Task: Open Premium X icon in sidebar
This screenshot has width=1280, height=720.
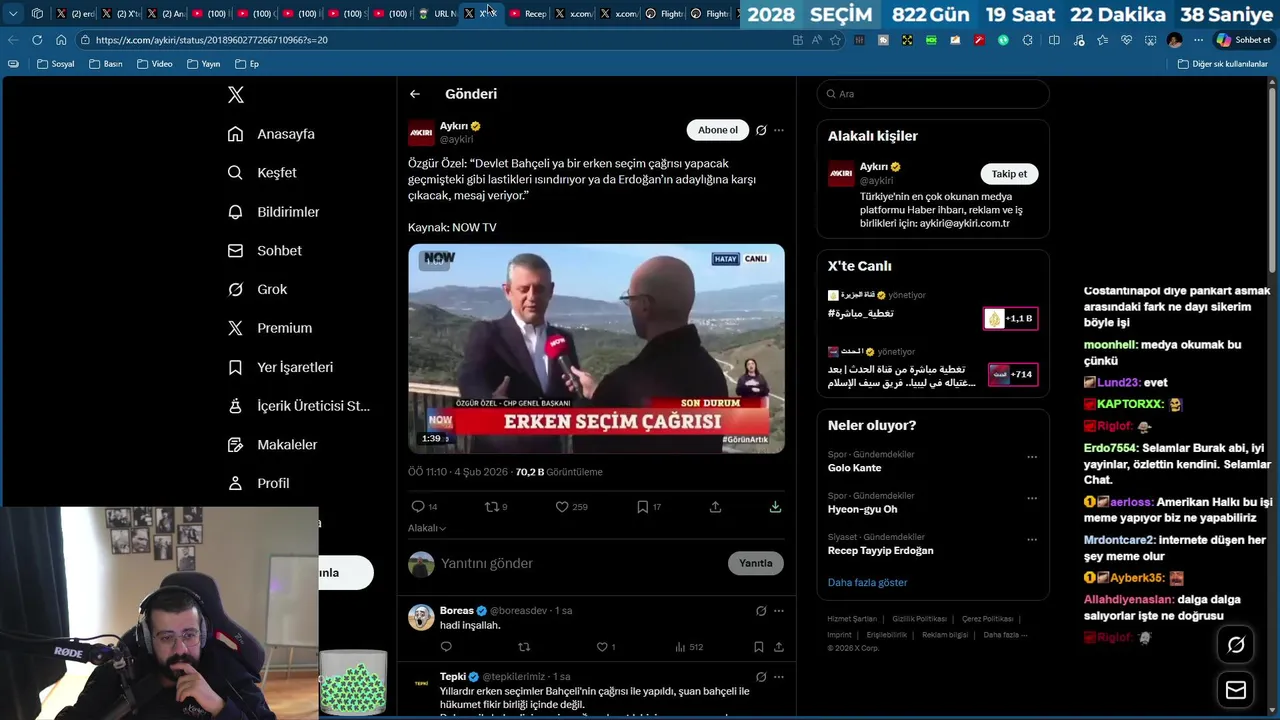Action: 235,328
